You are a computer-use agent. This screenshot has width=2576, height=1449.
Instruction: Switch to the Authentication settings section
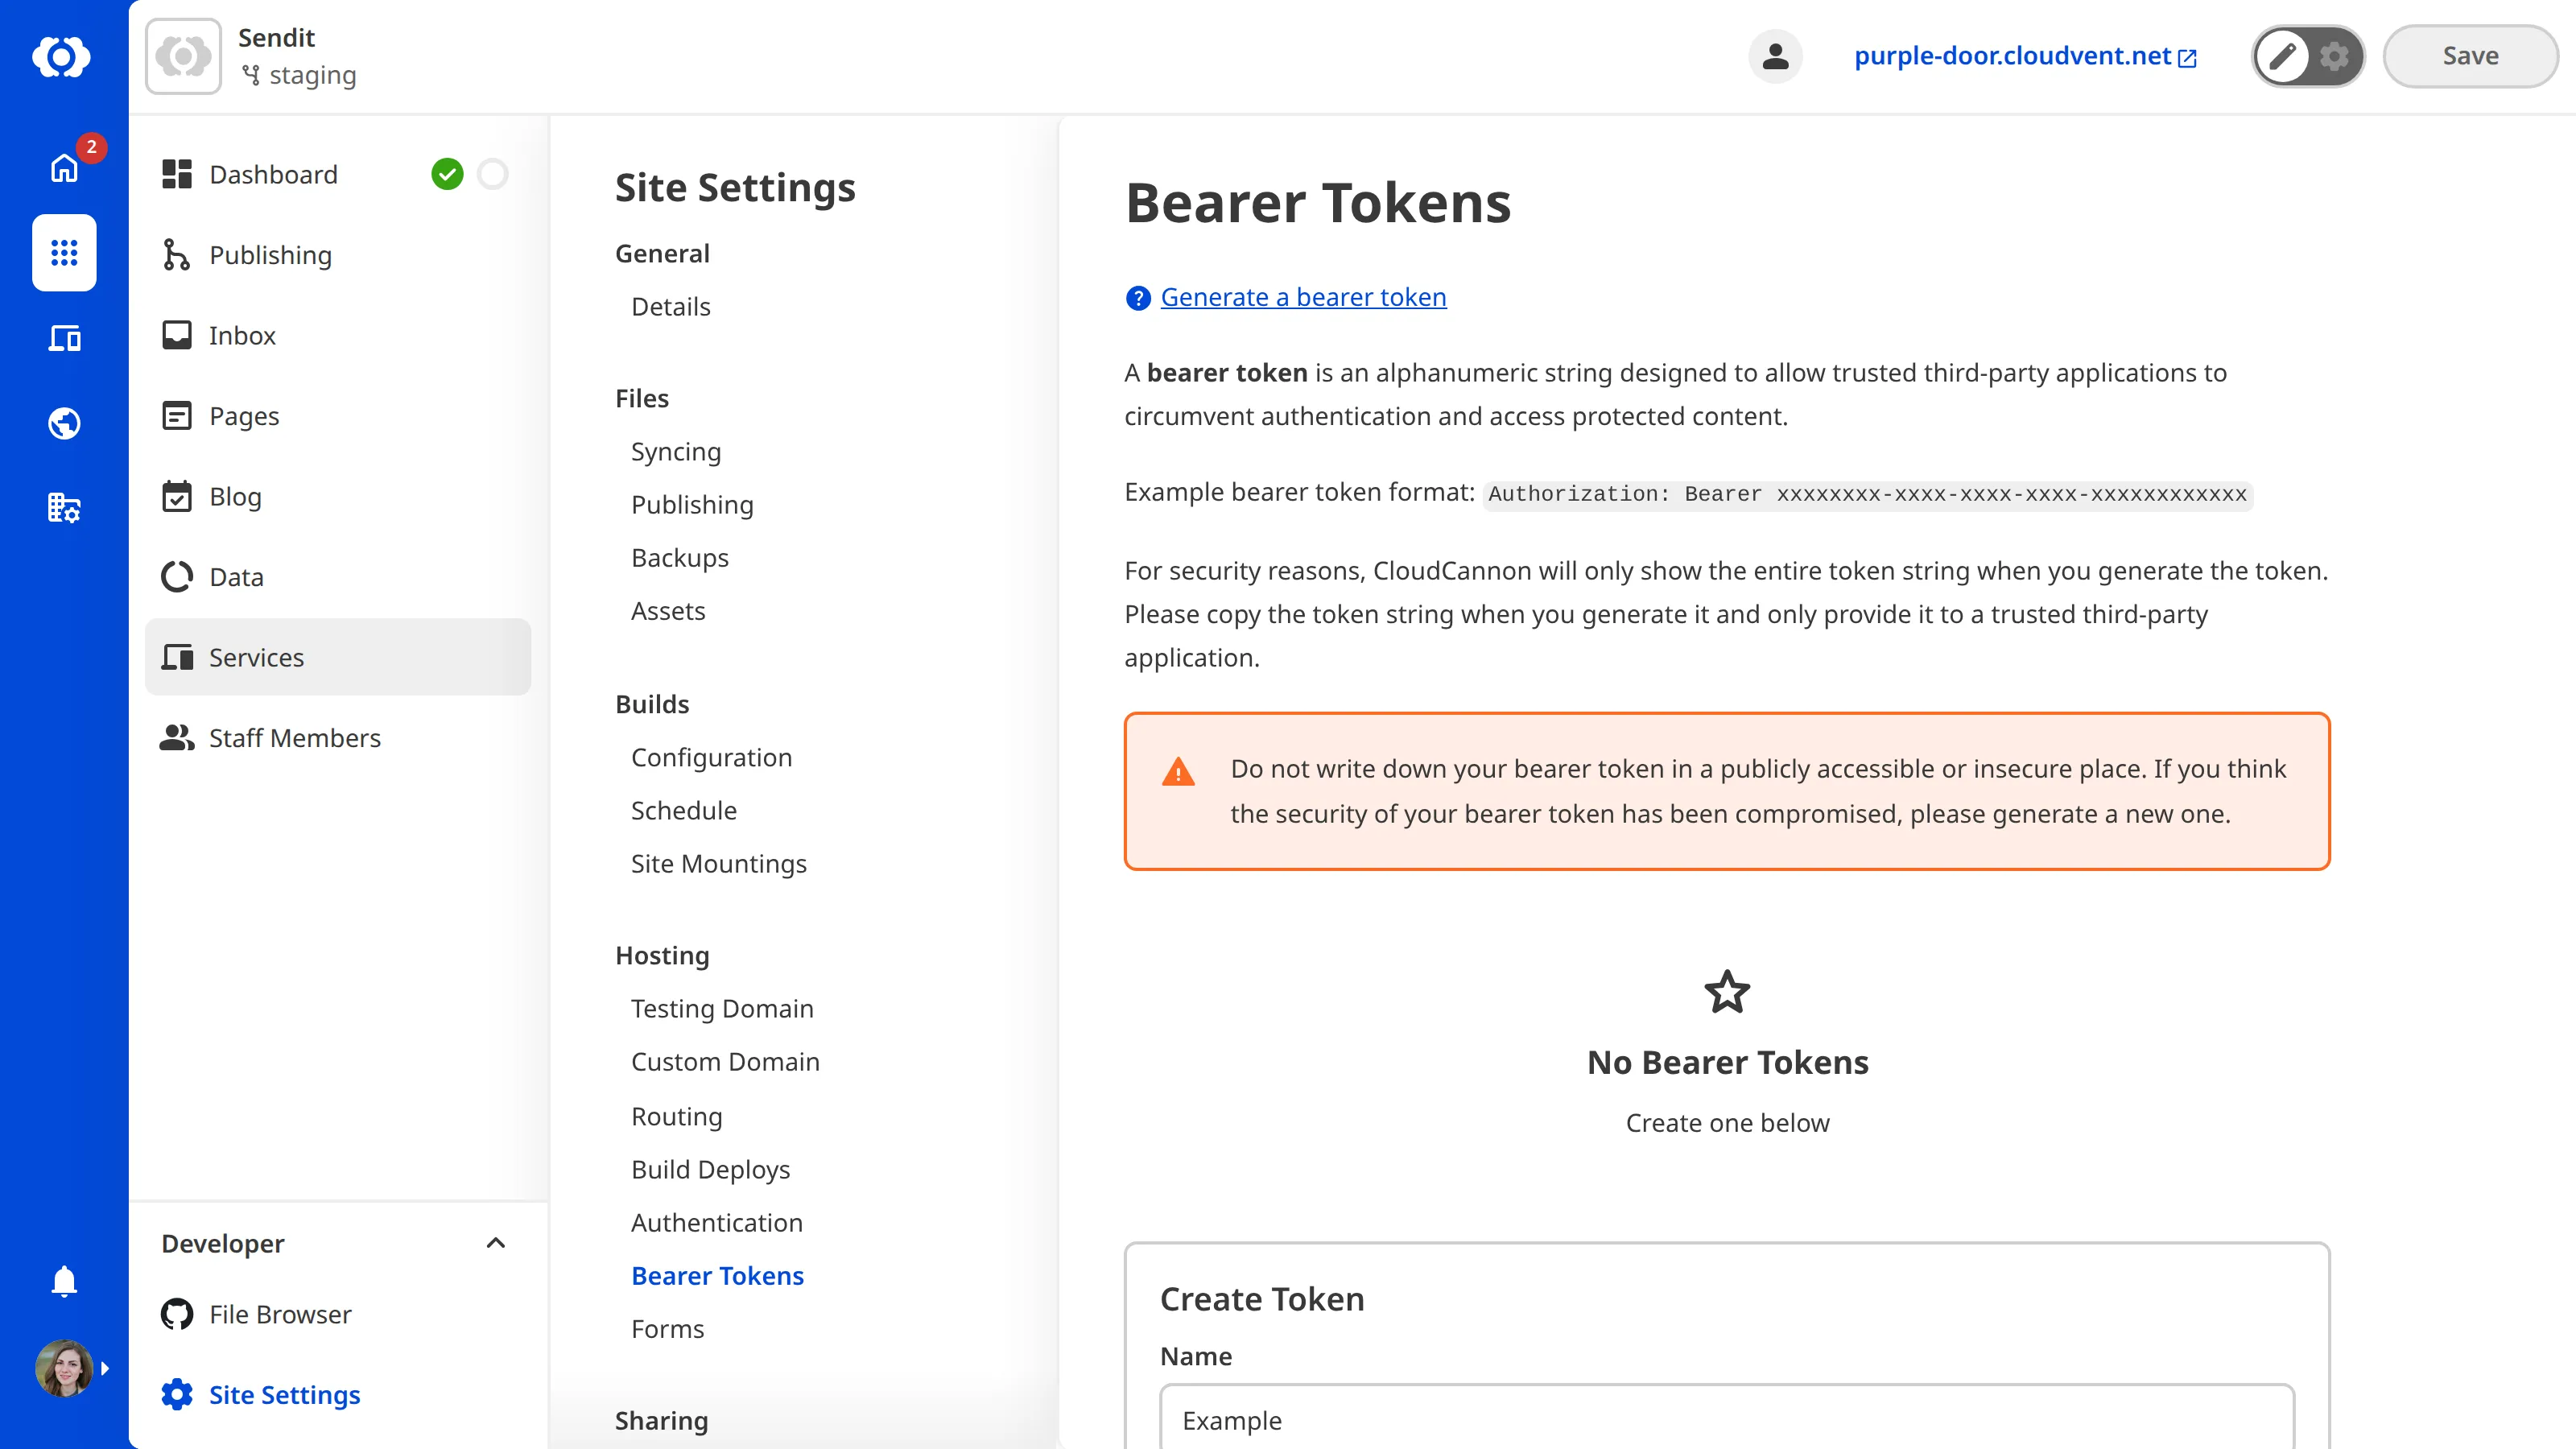click(x=716, y=1222)
